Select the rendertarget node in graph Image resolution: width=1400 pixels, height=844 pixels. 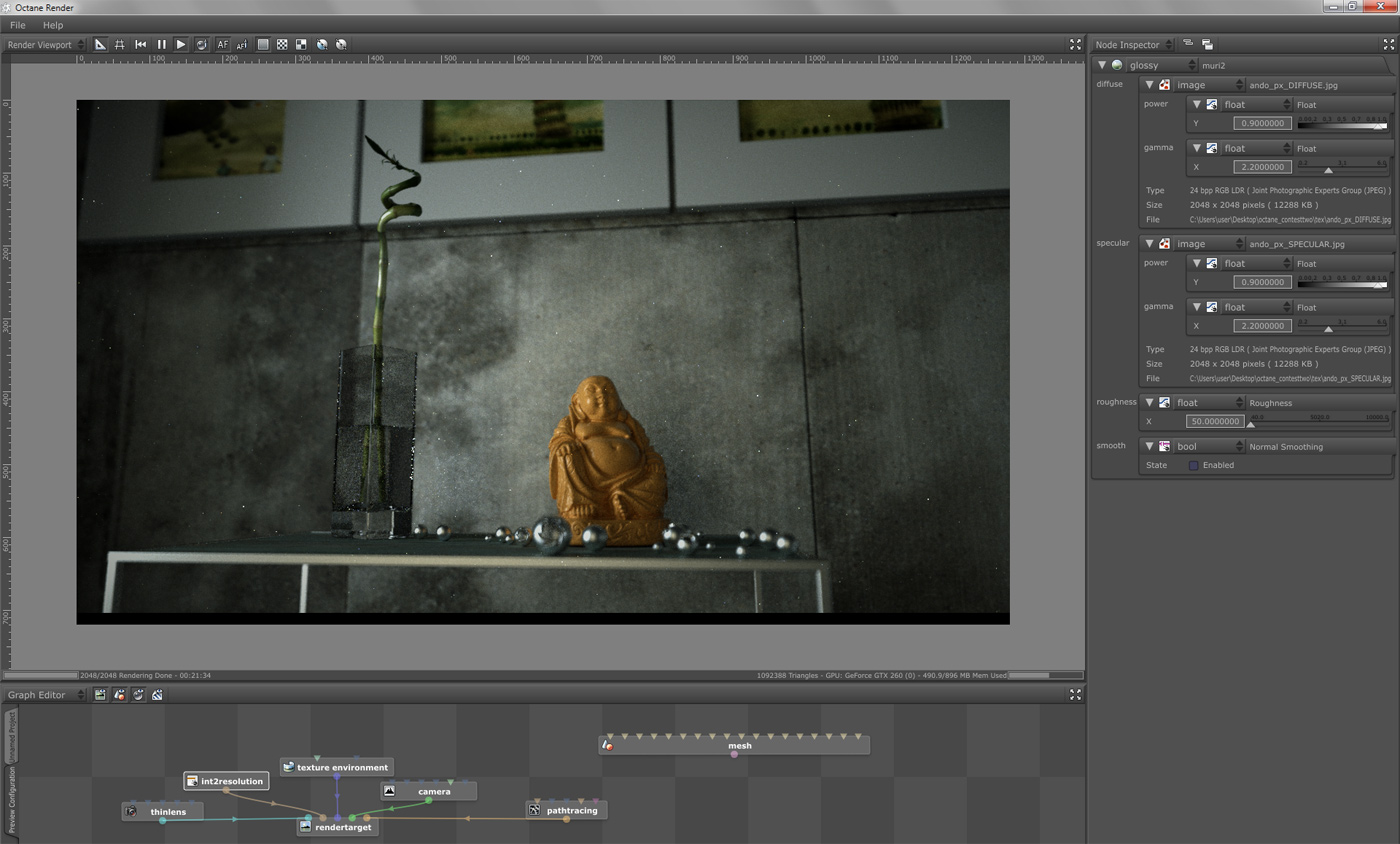pyautogui.click(x=342, y=827)
